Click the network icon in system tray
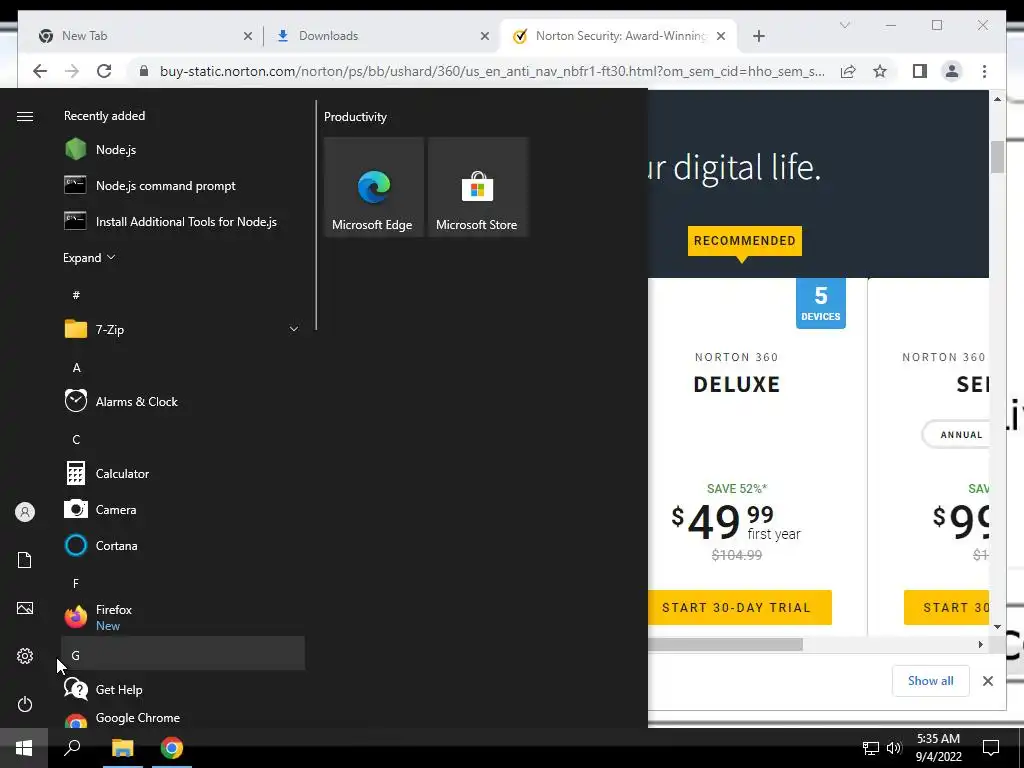 point(871,748)
